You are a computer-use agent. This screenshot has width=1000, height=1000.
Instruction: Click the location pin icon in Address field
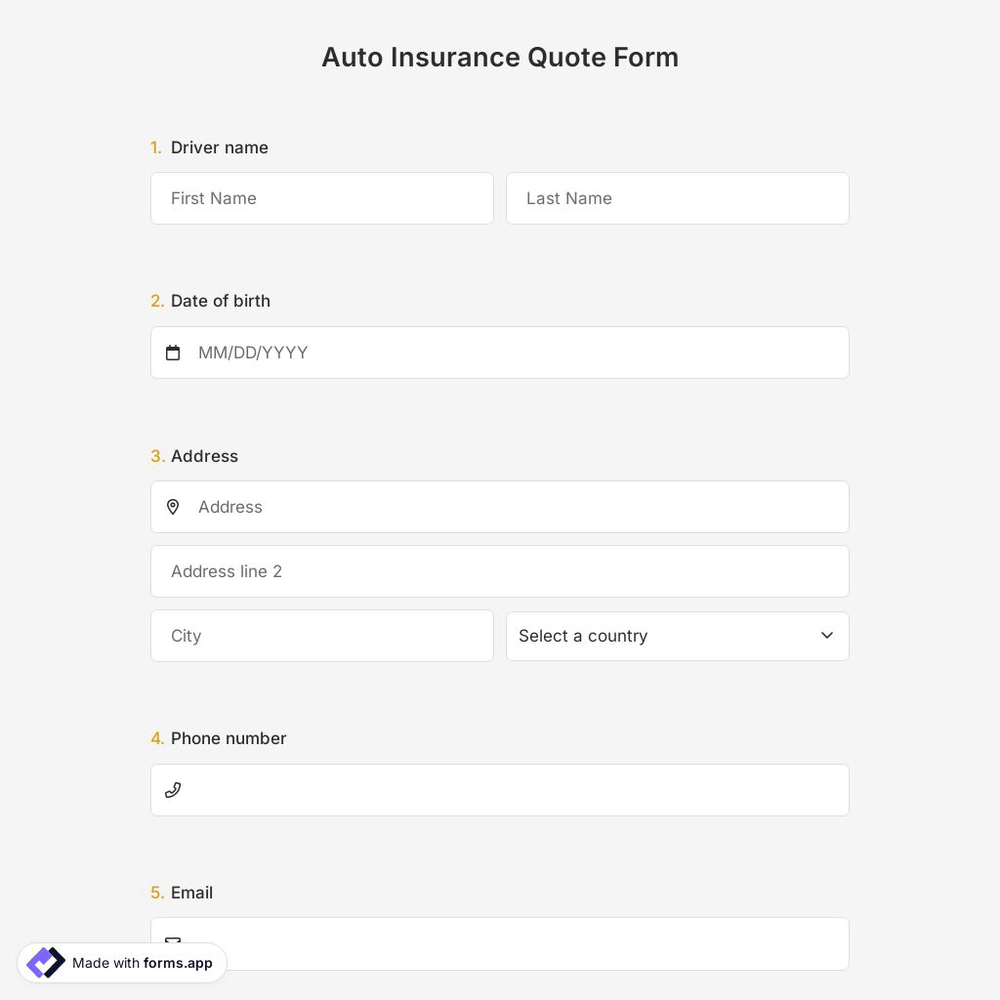(173, 507)
